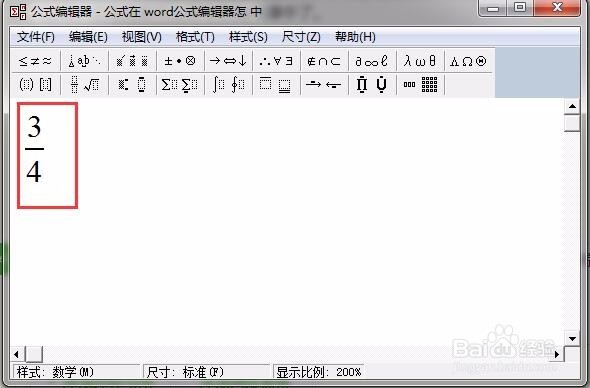Open the fence templates palette (brackets)

(x=35, y=84)
